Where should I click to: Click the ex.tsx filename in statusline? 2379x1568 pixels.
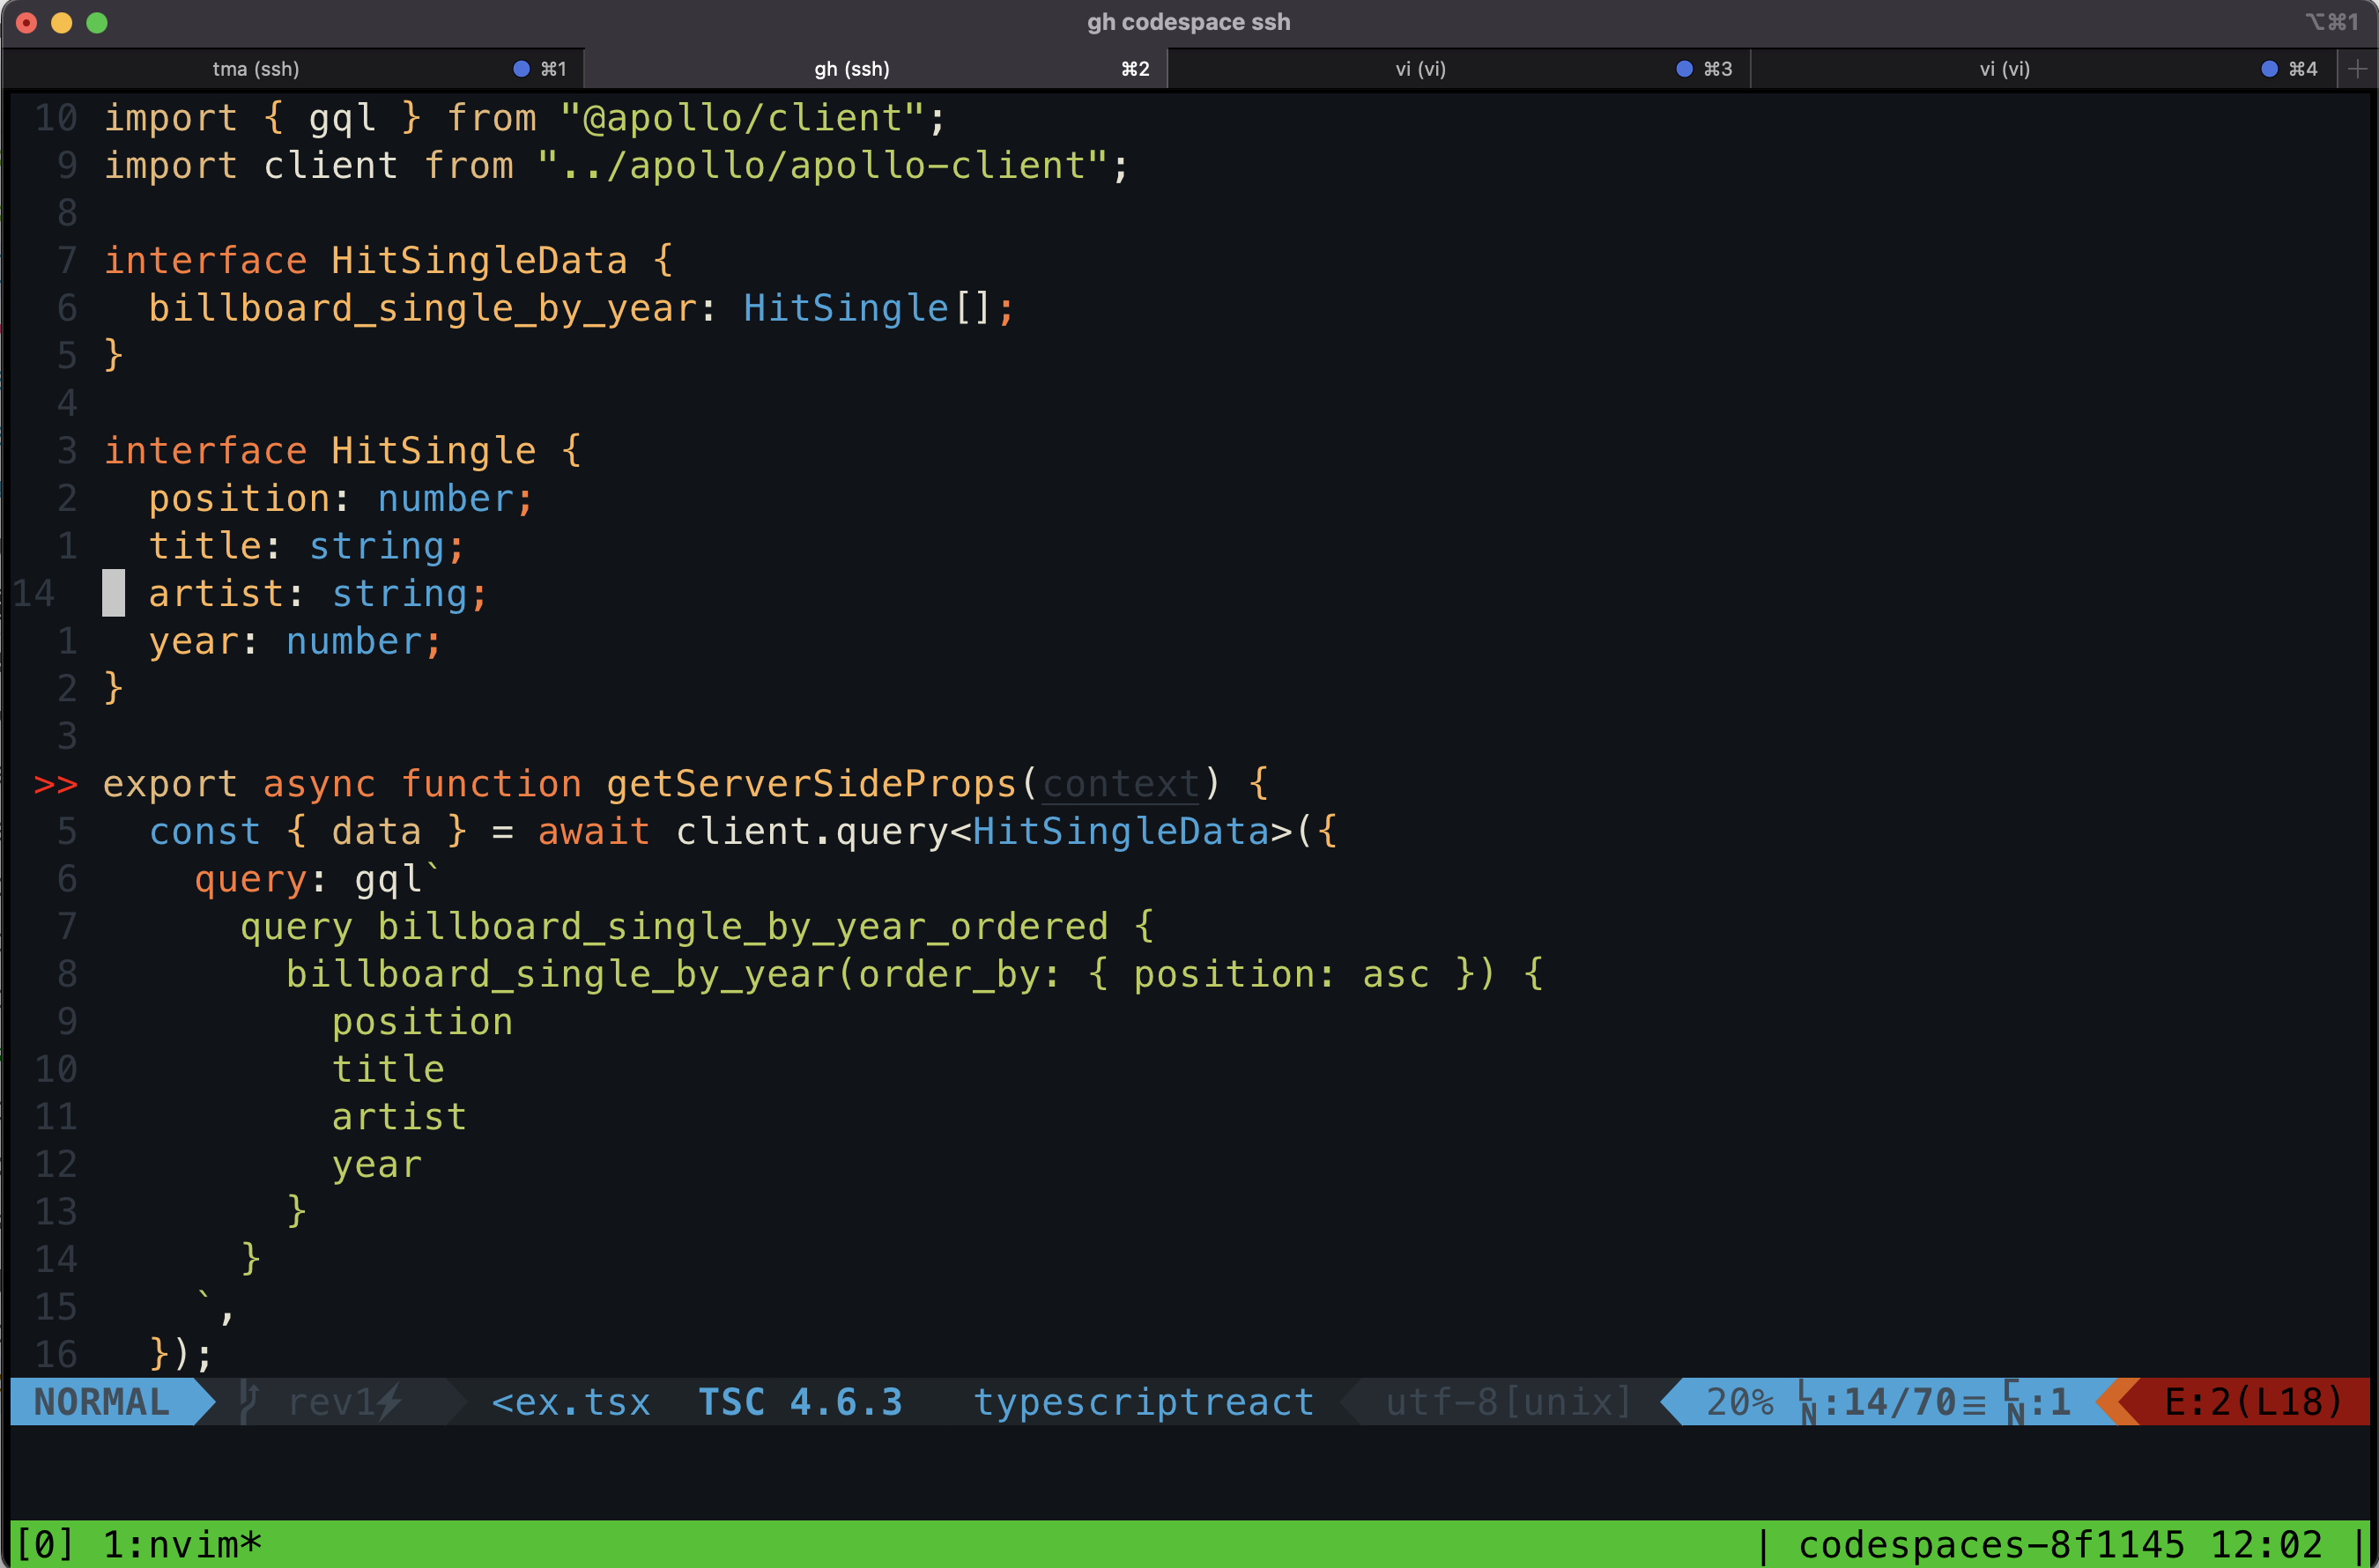pos(571,1401)
